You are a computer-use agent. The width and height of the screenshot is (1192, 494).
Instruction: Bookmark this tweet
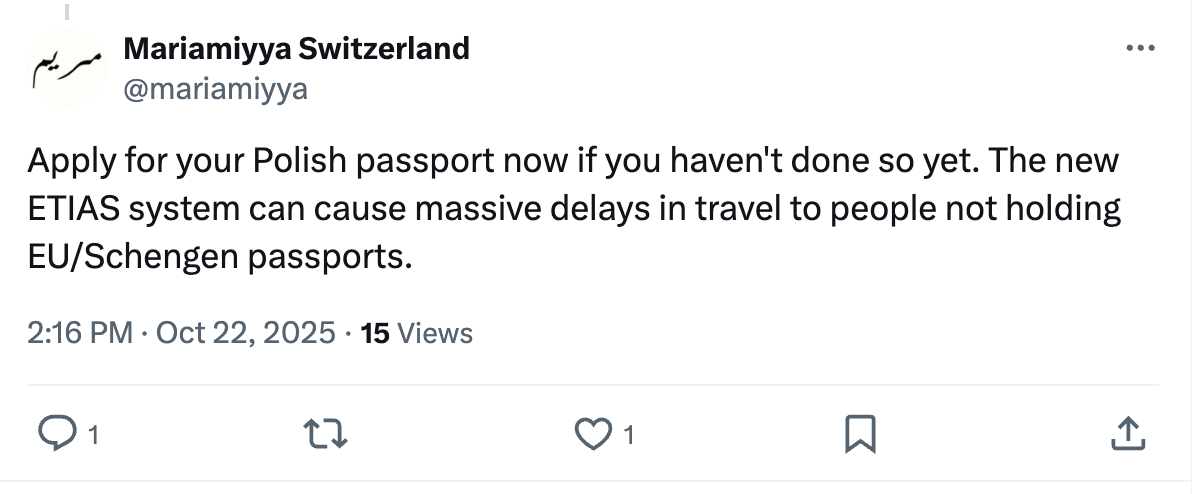coord(860,433)
